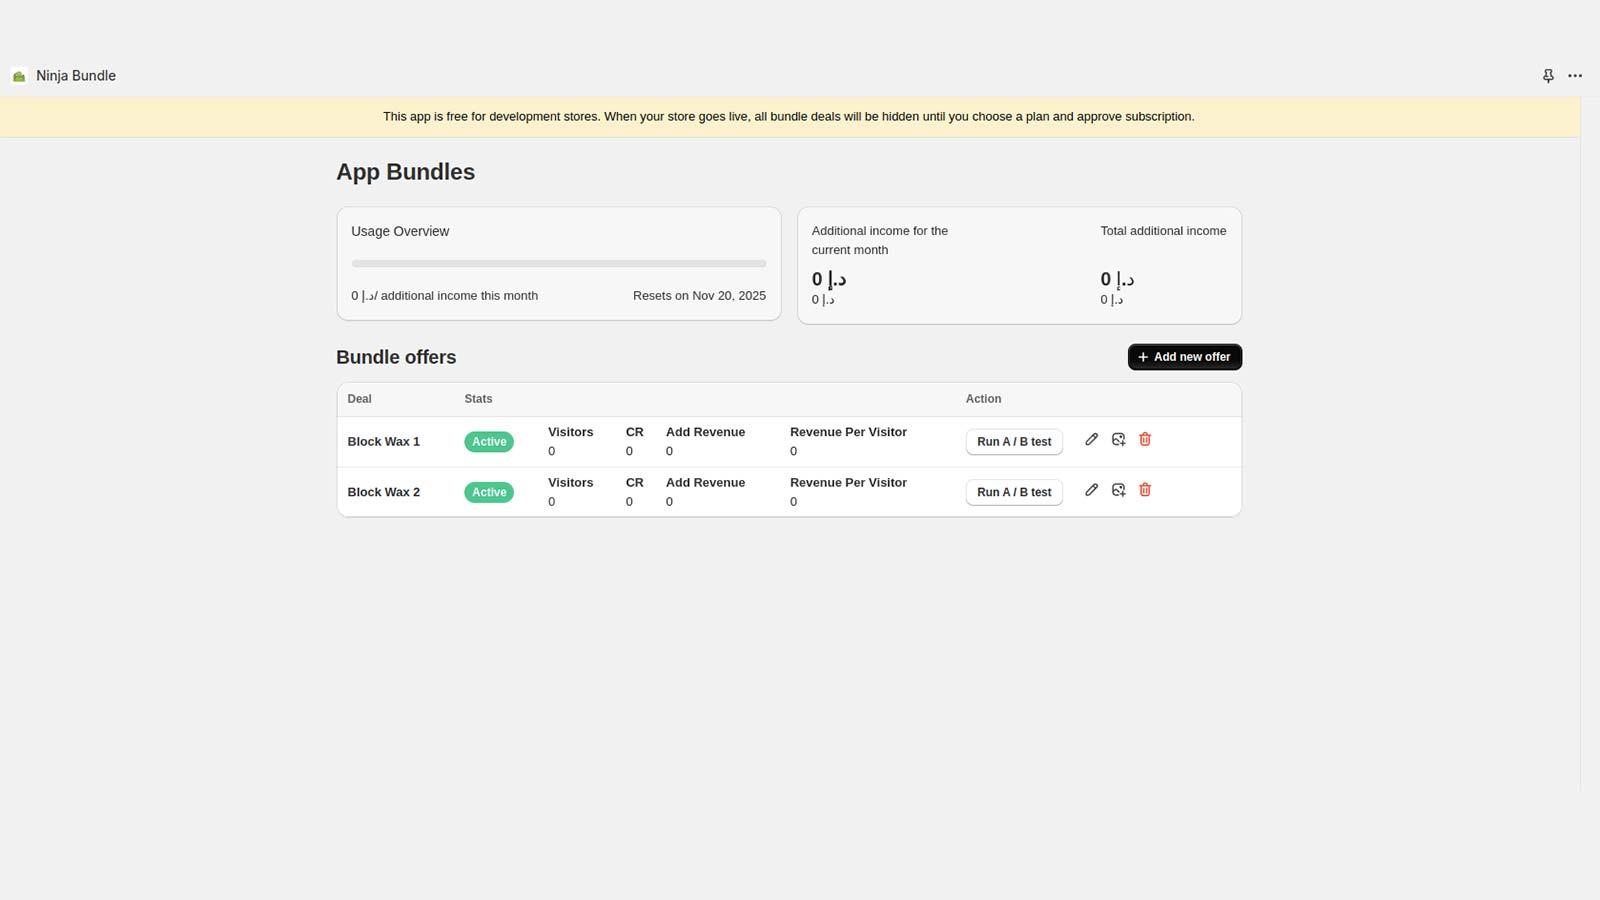Image resolution: width=1600 pixels, height=900 pixels.
Task: Edit the Block Wax 2 offer
Action: click(1091, 490)
